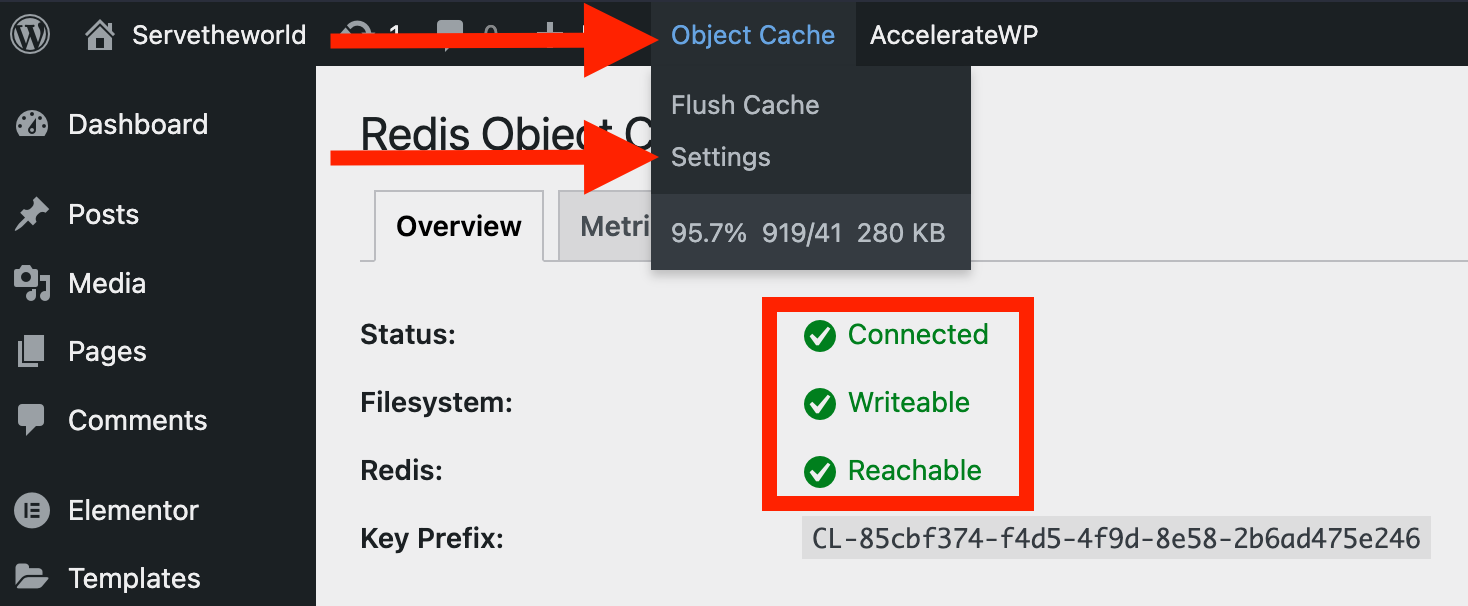Screen dimensions: 1468x606
Task: Click the green Reachable checkmark icon
Action: pos(820,472)
